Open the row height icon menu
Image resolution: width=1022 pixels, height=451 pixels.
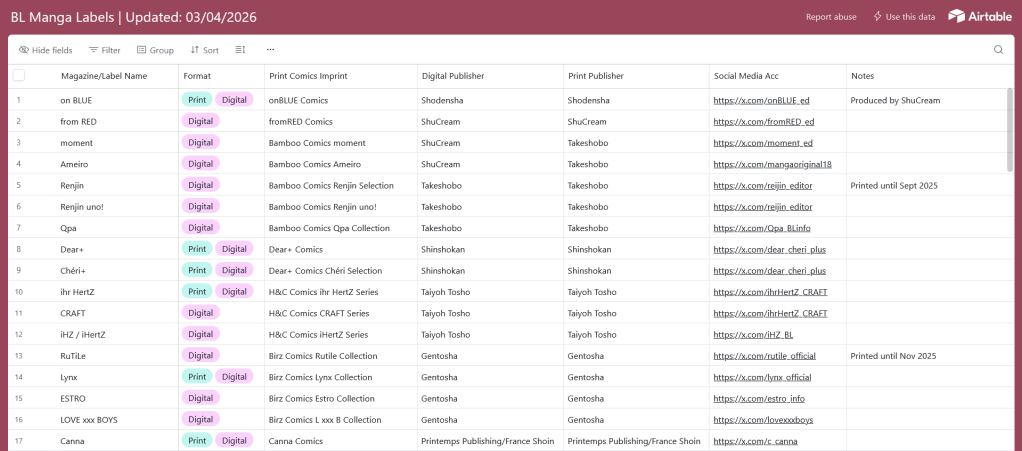click(240, 50)
